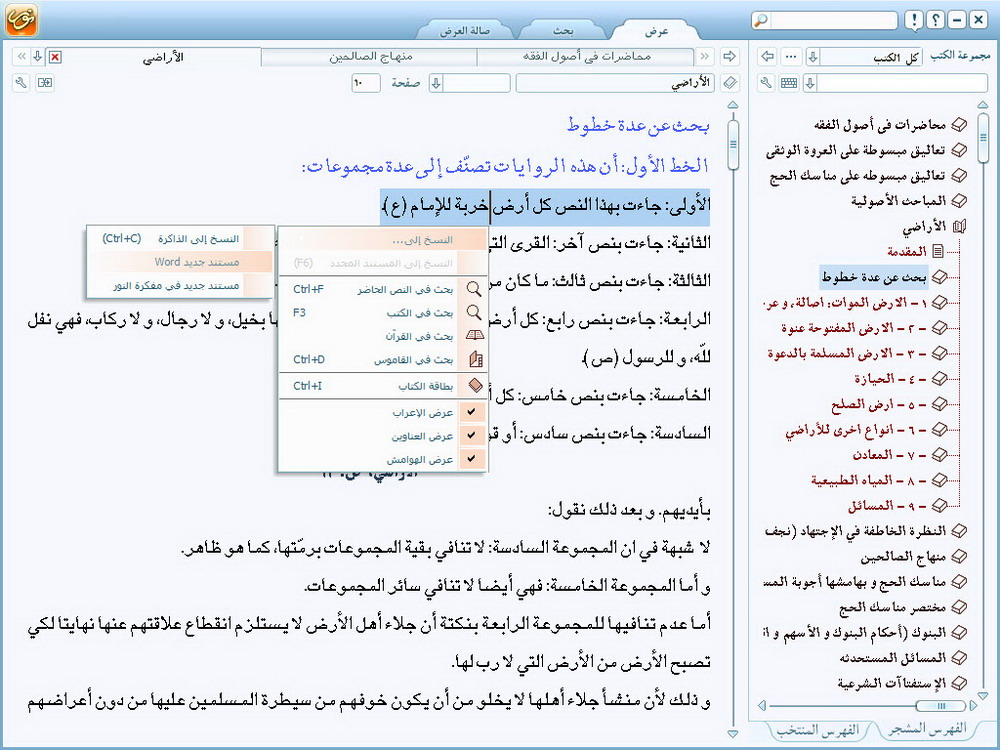Move the horizontal scroll slider under the book tree
Screen dimensions: 1000x750
pyautogui.click(x=941, y=705)
